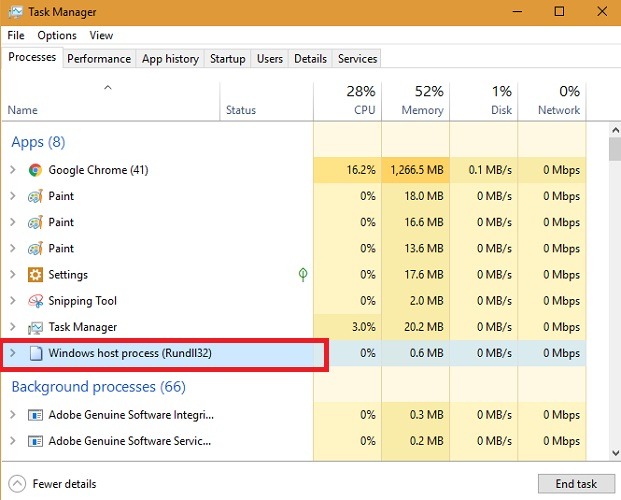Click the Google Chrome icon in Apps list
Viewport: 621px width, 500px height.
point(36,170)
